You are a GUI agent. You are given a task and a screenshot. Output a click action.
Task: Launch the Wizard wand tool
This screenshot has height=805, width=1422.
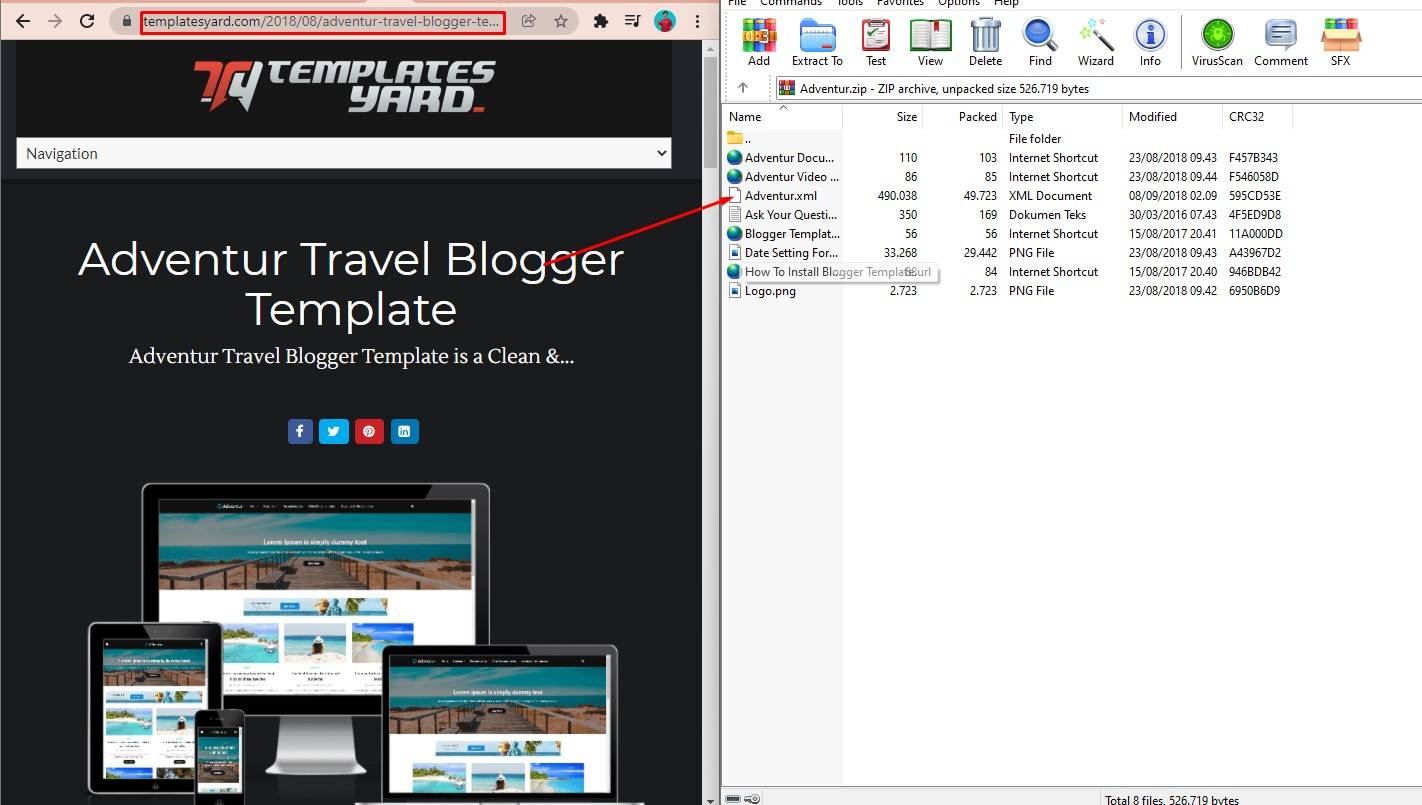click(x=1096, y=42)
